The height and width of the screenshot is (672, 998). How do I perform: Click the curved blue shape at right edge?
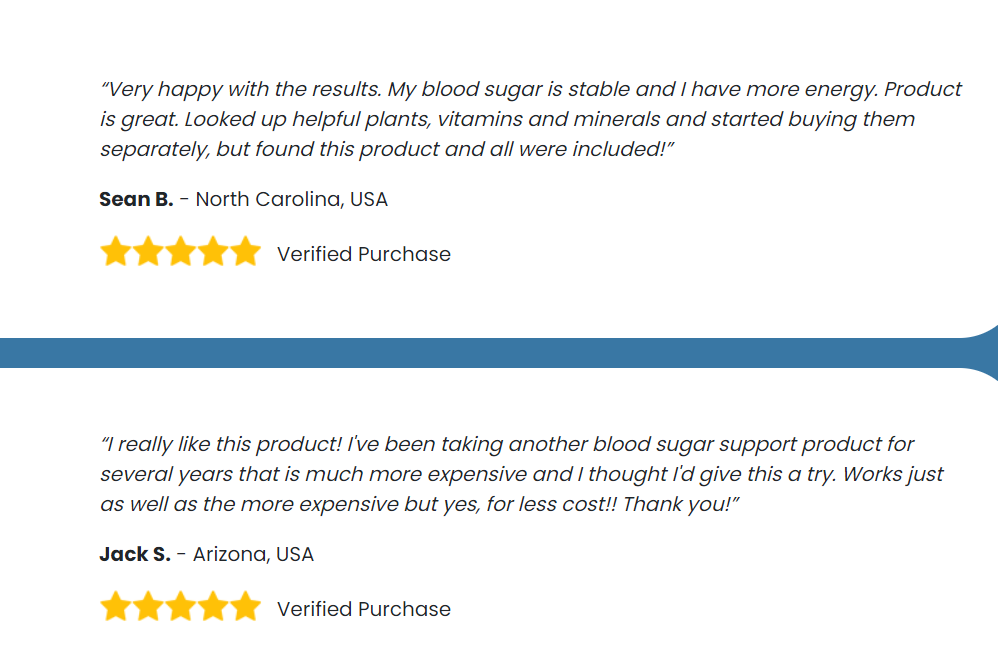pyautogui.click(x=985, y=353)
